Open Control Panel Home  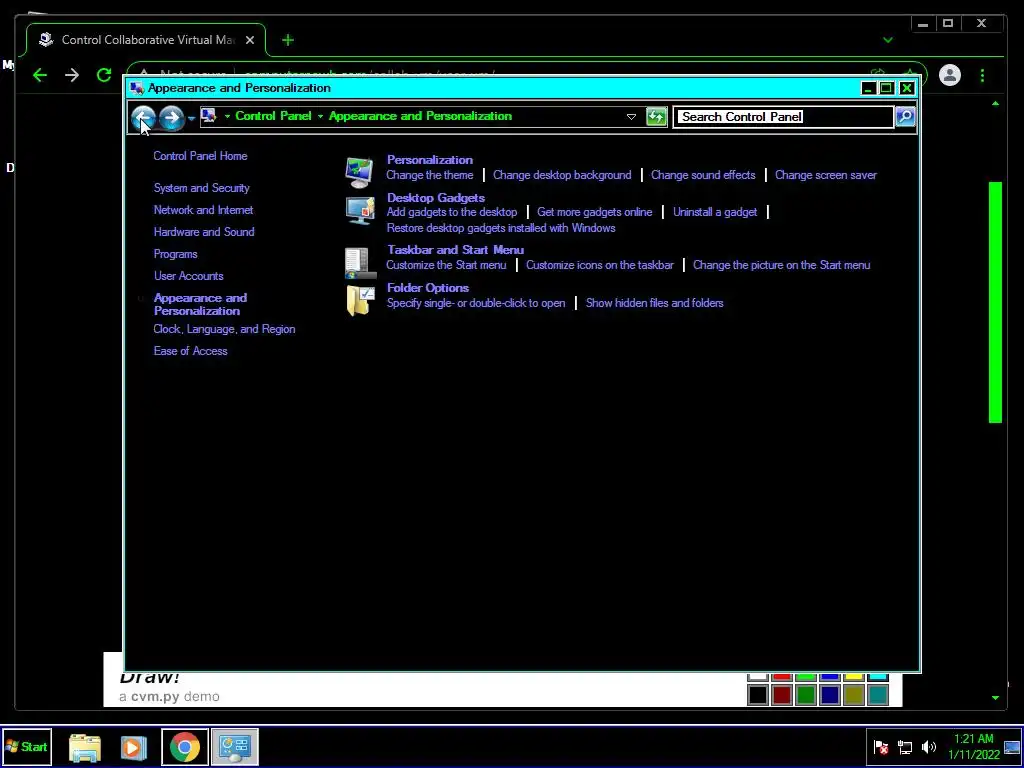coord(200,155)
